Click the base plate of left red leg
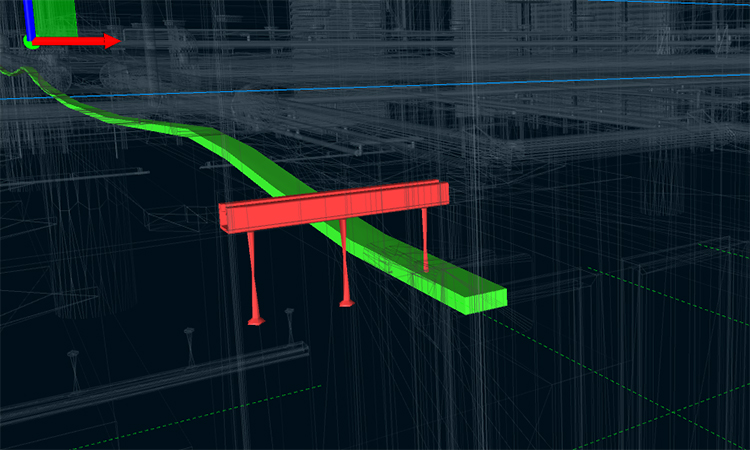 [x=256, y=321]
